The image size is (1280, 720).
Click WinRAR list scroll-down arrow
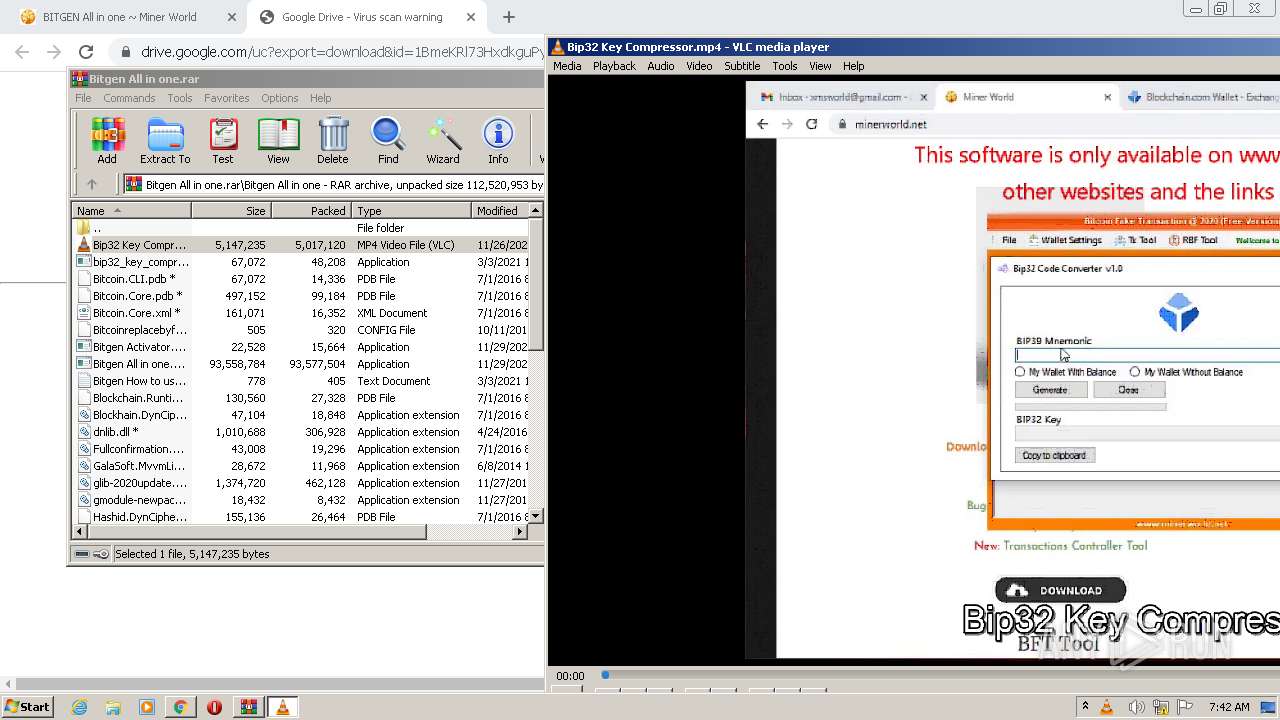point(536,516)
